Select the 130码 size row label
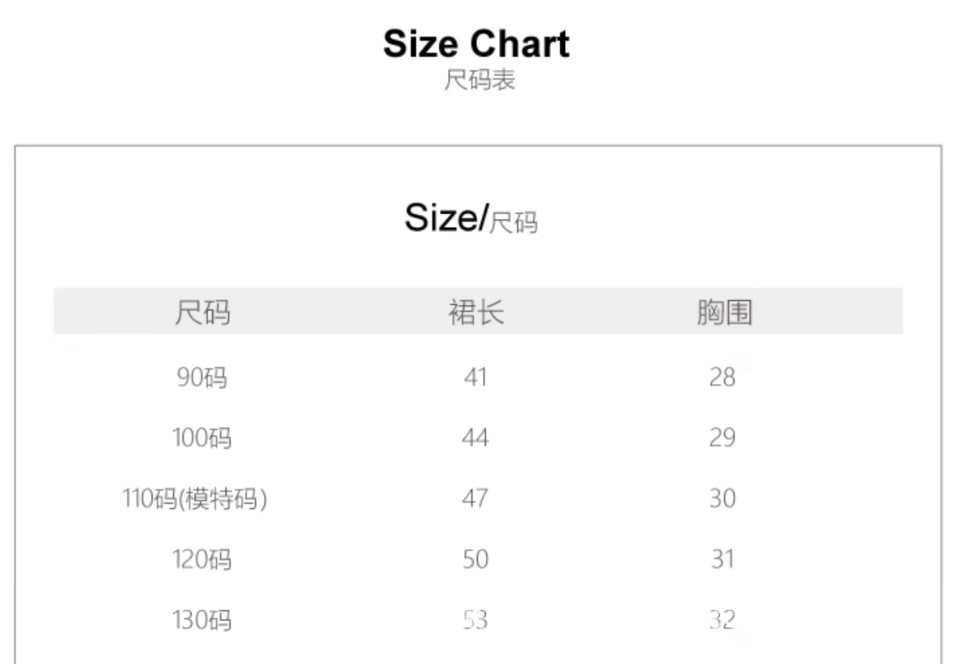 pos(202,620)
